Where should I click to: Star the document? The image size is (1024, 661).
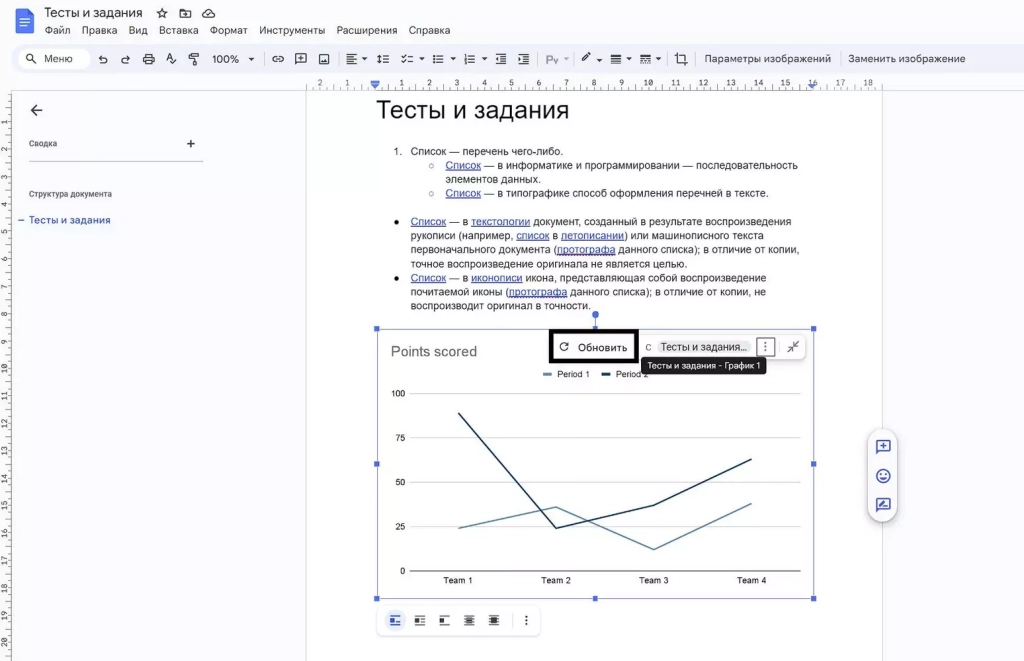pos(160,12)
